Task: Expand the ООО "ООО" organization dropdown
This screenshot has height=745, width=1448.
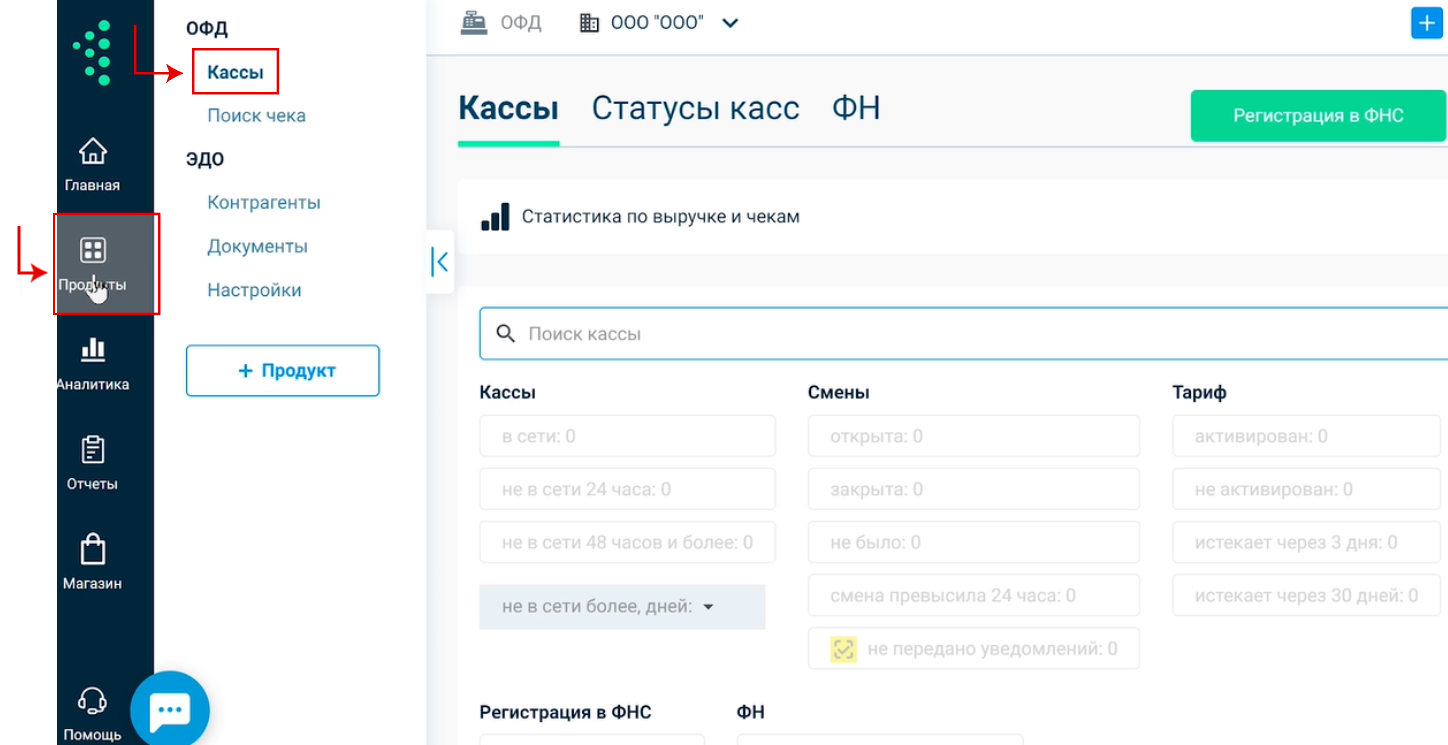Action: coord(730,23)
